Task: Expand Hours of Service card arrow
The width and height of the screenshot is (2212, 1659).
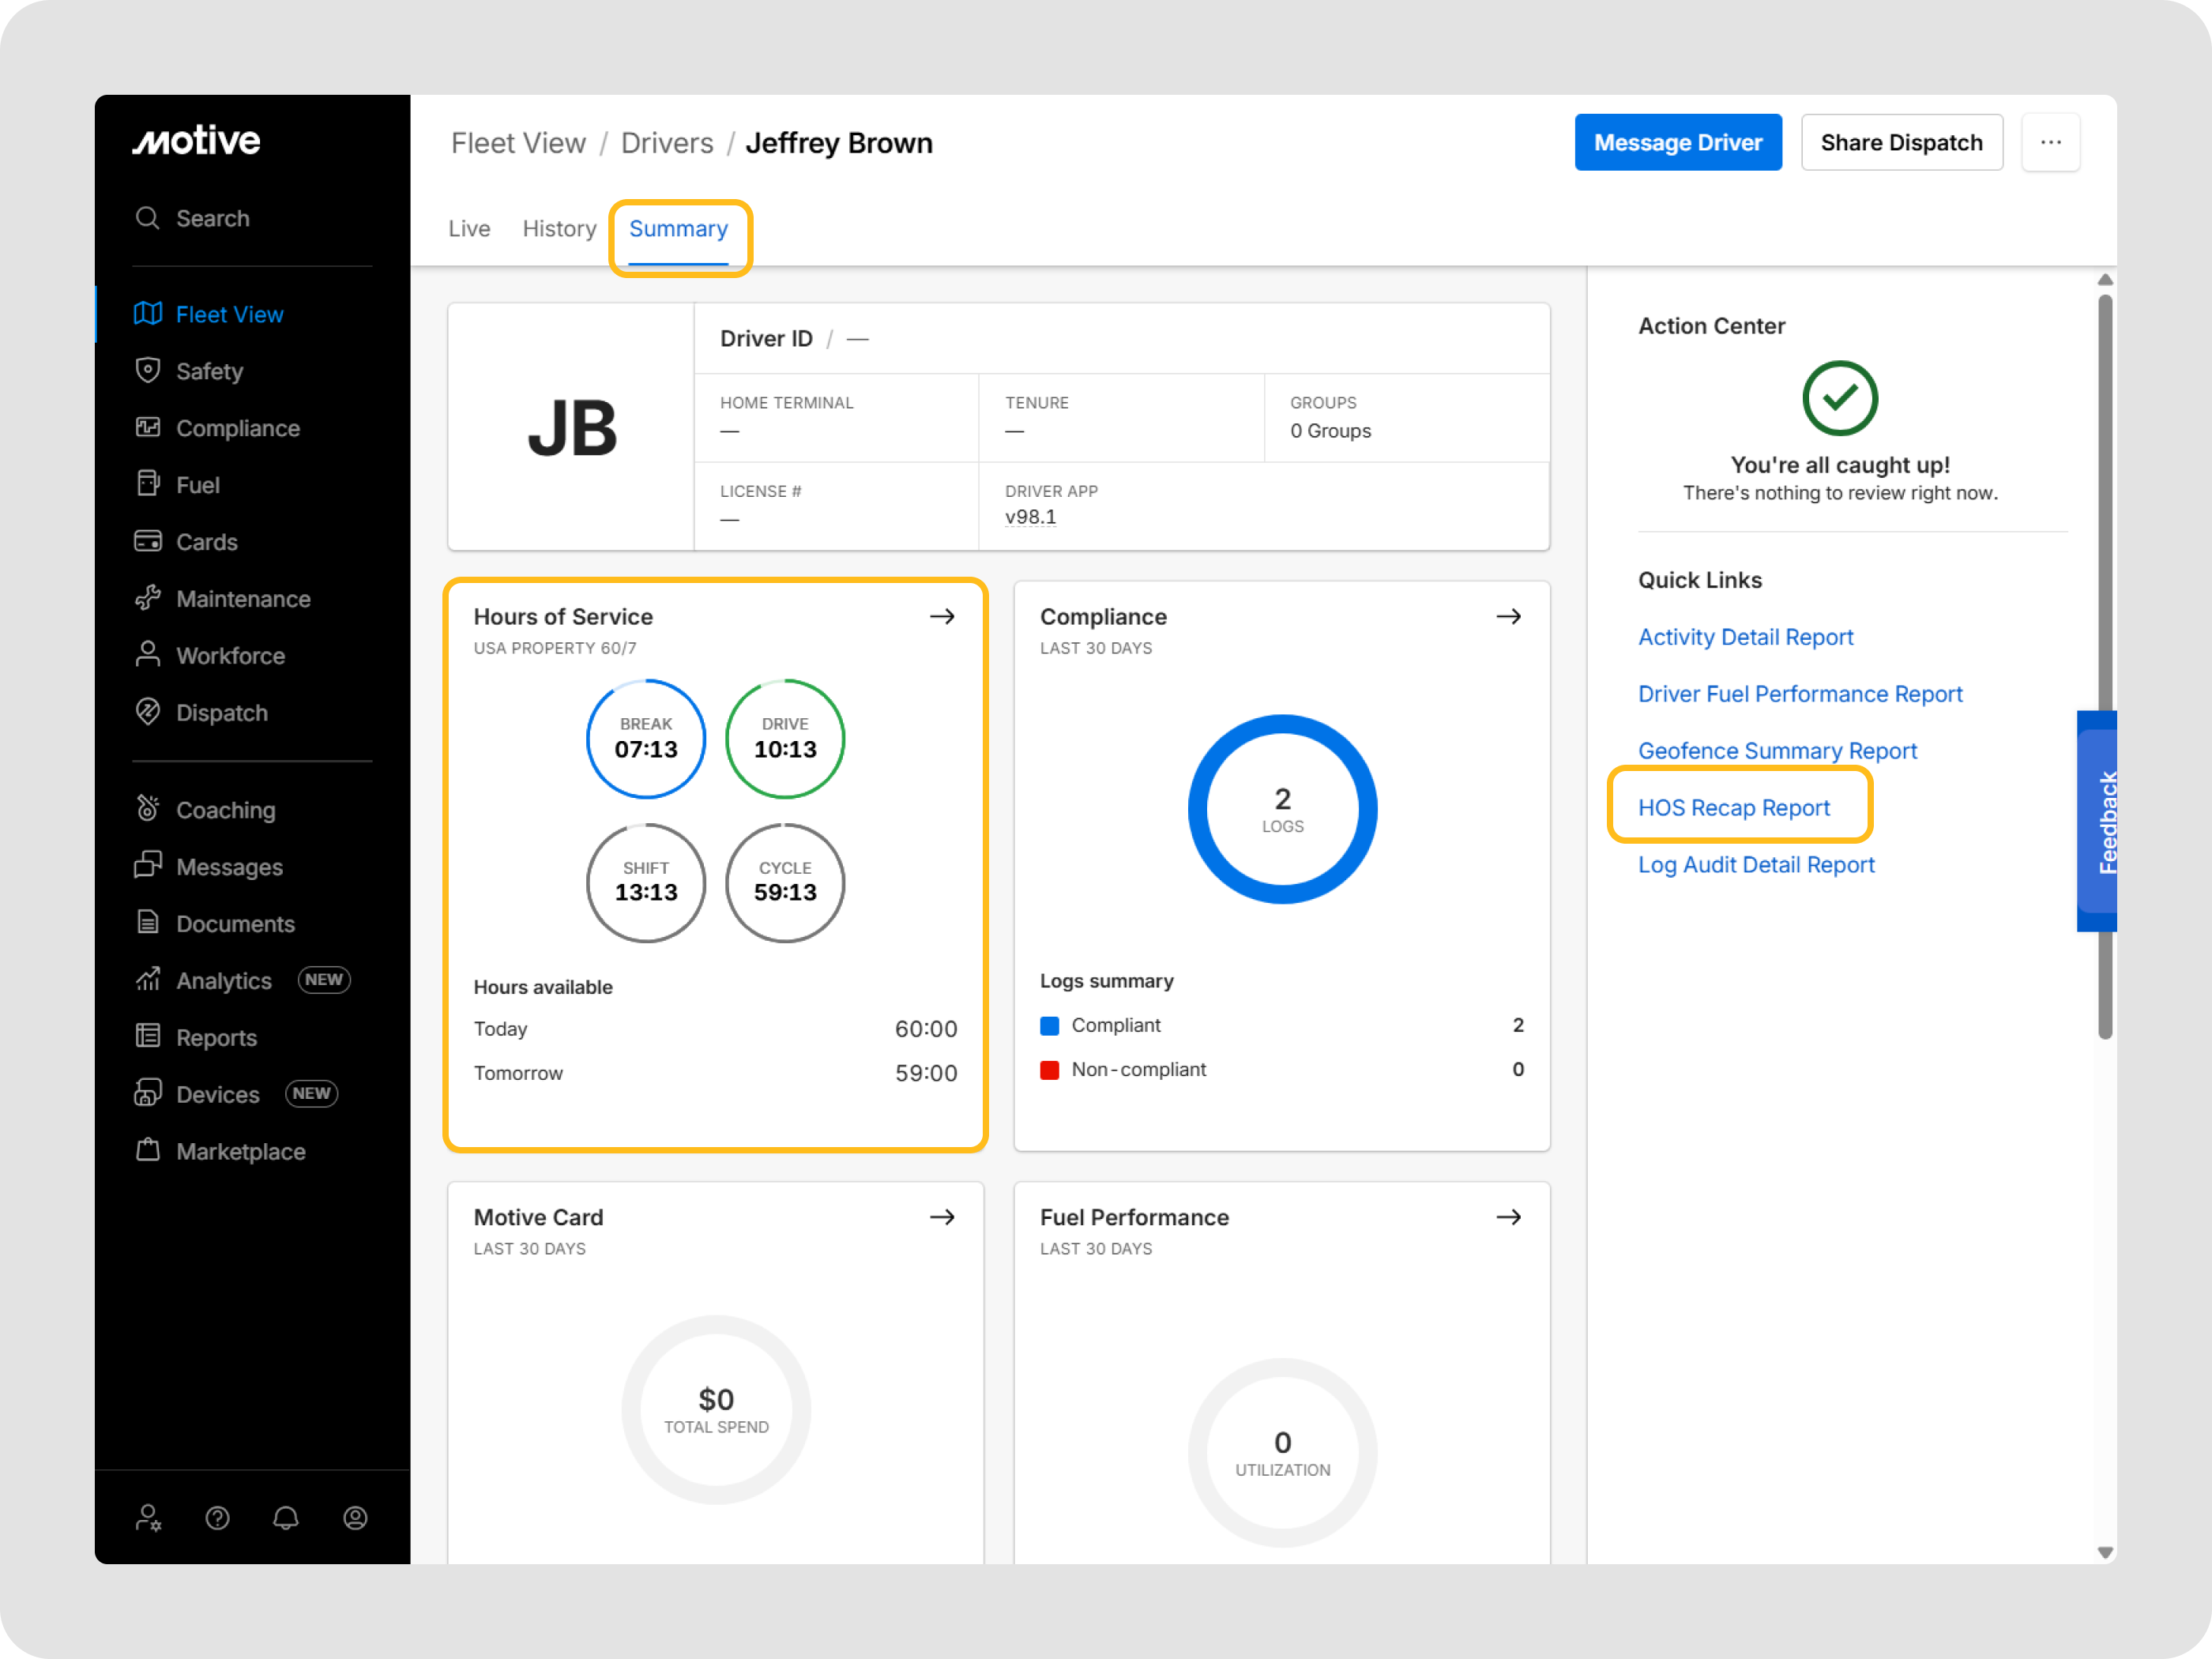Action: click(x=942, y=617)
